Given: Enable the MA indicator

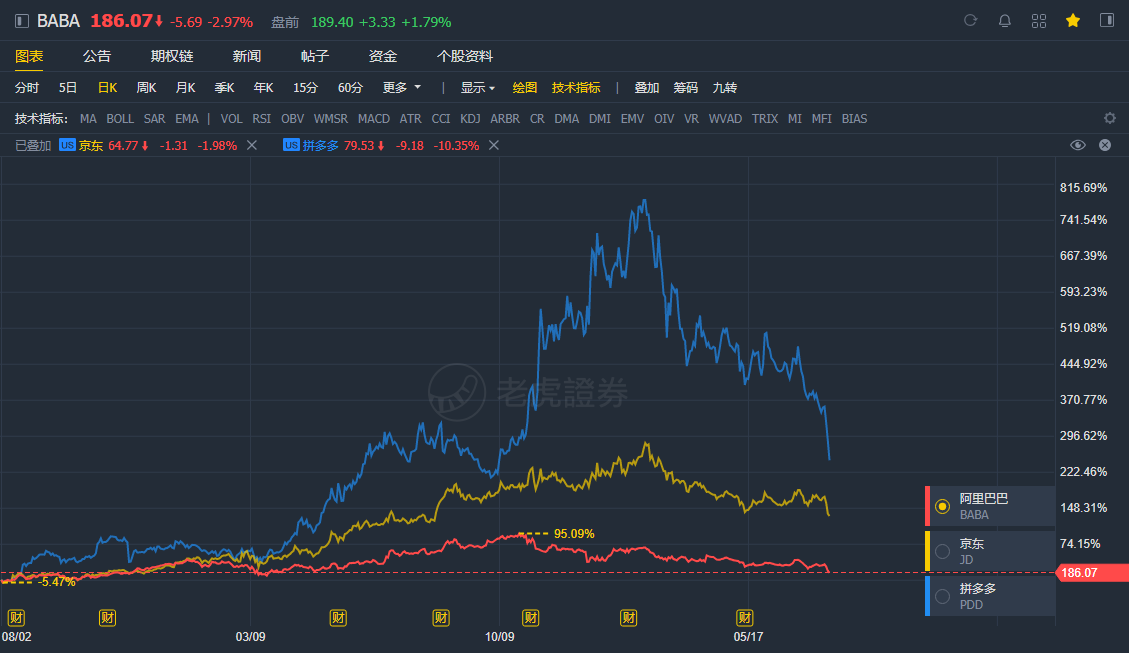Looking at the screenshot, I should pos(88,119).
